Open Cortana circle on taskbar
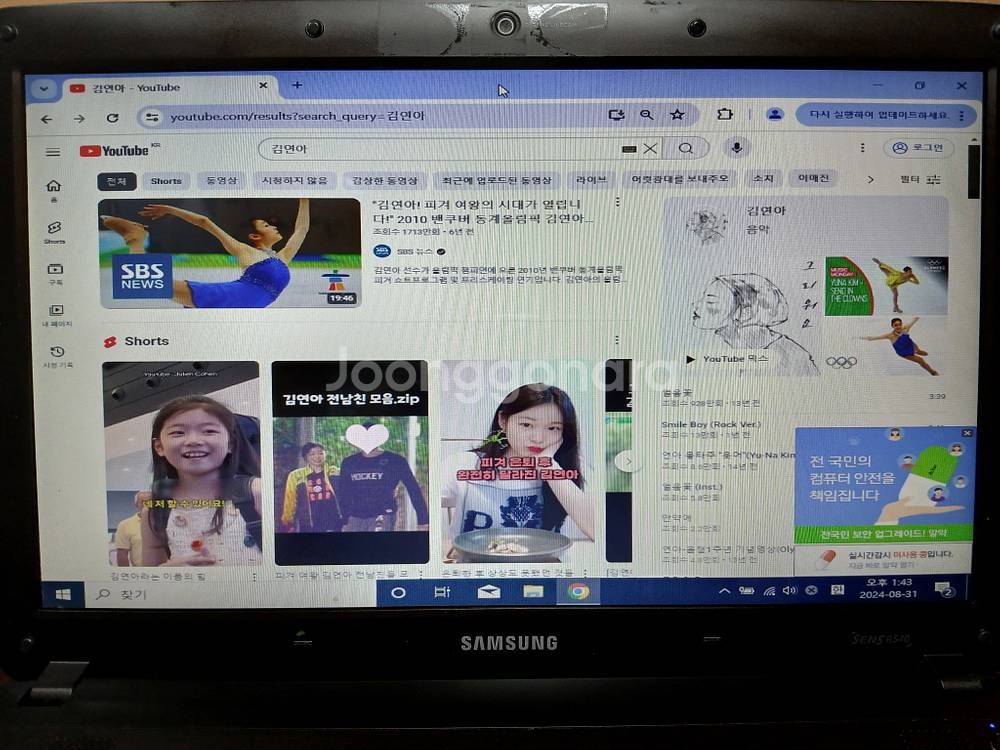 tap(398, 593)
